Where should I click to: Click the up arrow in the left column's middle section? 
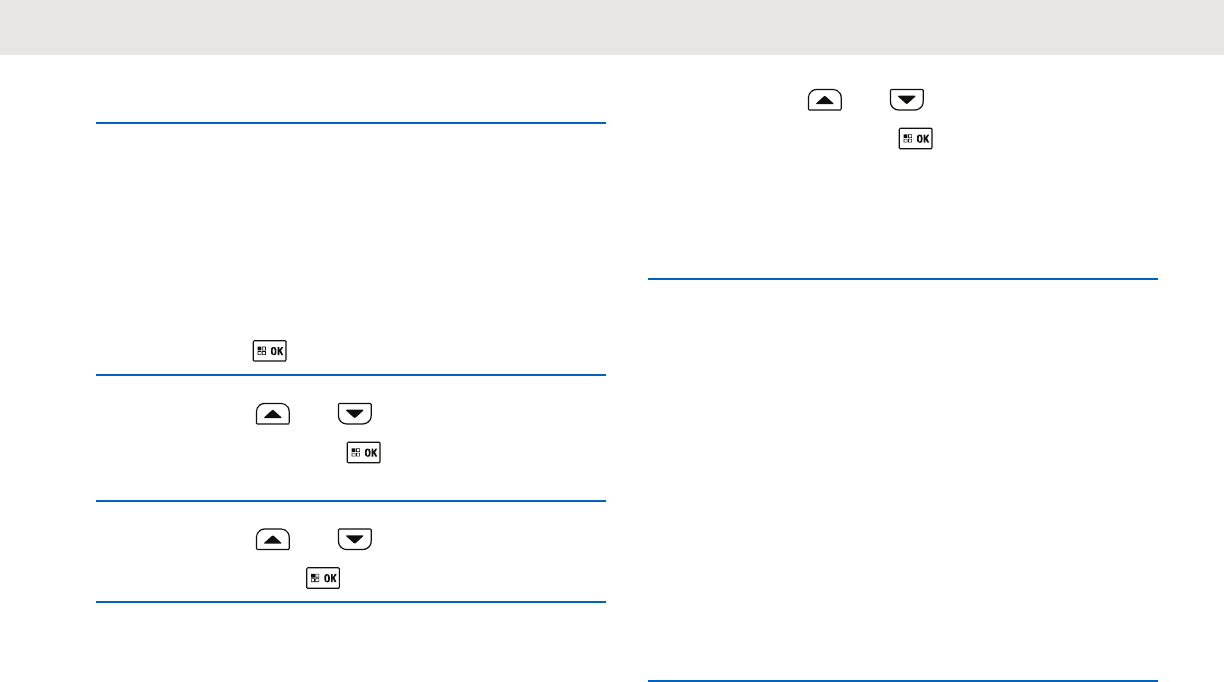point(273,412)
